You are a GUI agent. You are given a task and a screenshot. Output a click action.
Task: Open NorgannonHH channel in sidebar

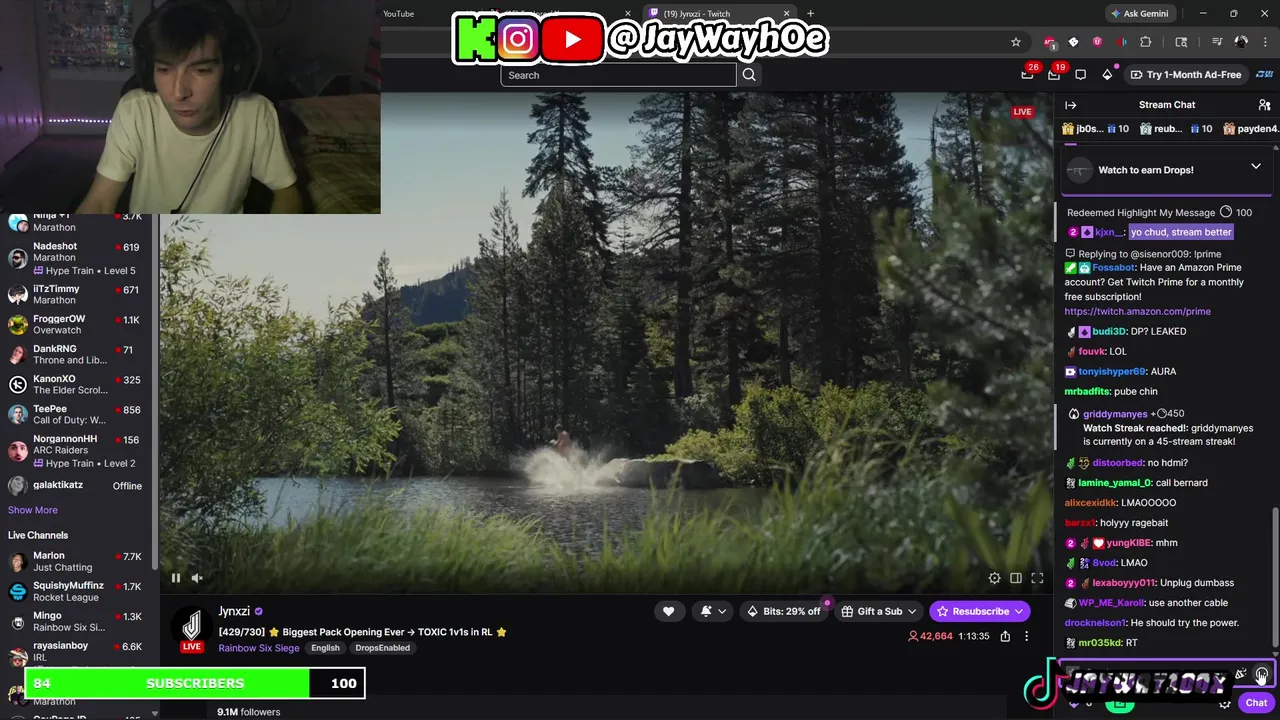[76, 450]
